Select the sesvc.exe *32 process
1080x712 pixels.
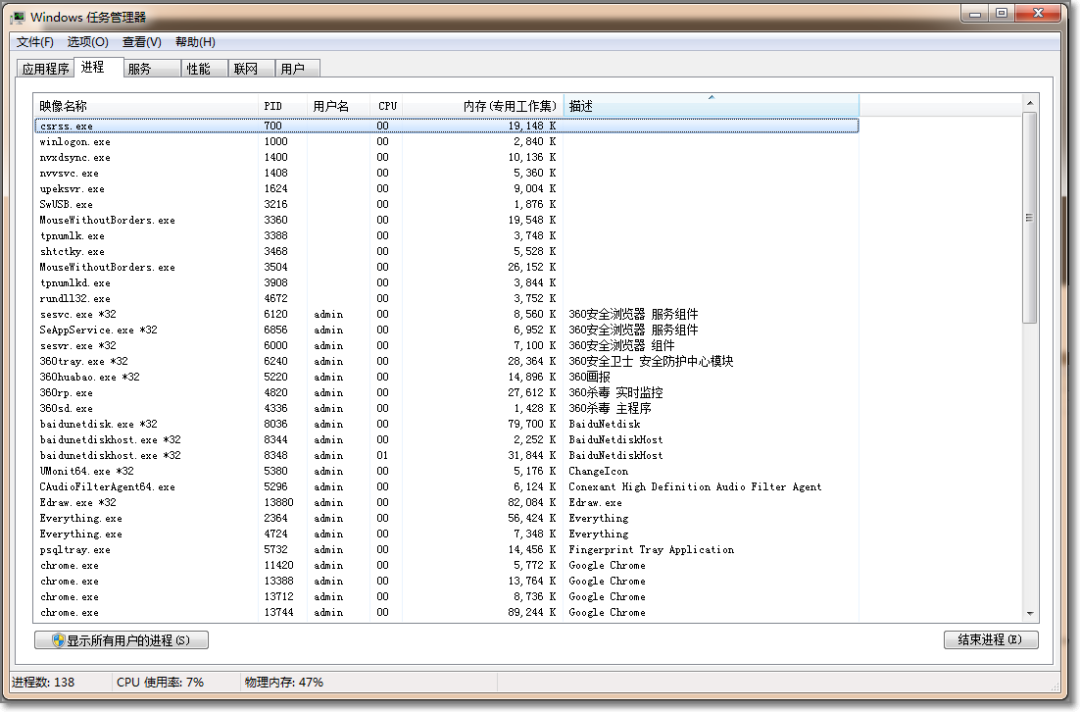tap(446, 315)
